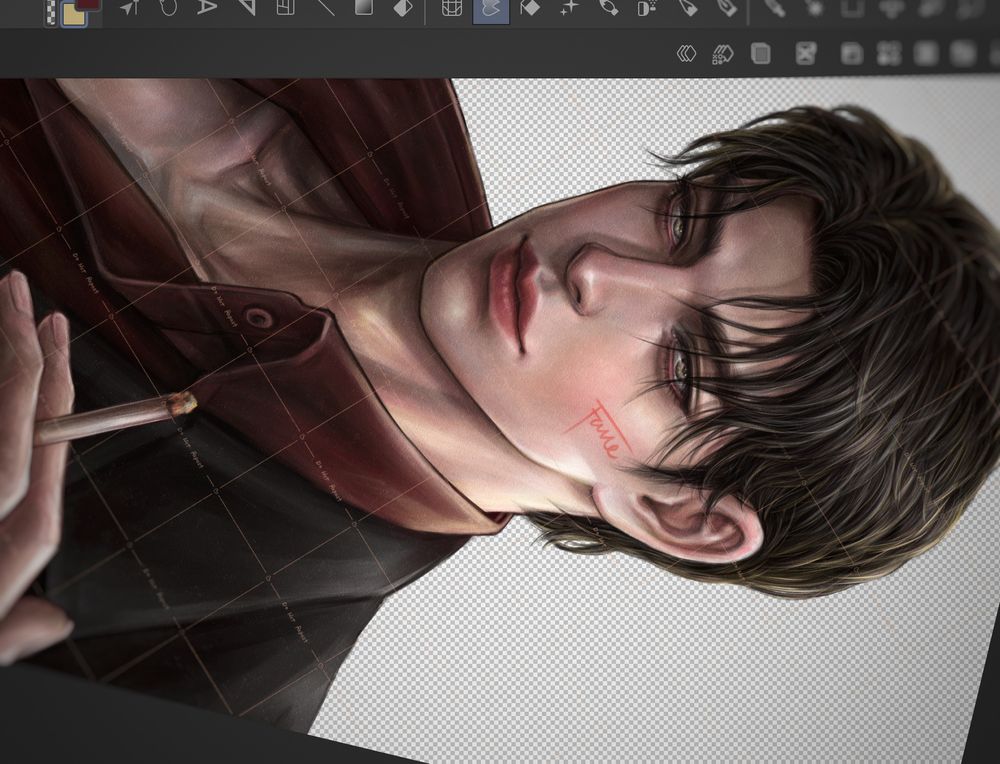Select the Fill bucket tool

pos(402,7)
